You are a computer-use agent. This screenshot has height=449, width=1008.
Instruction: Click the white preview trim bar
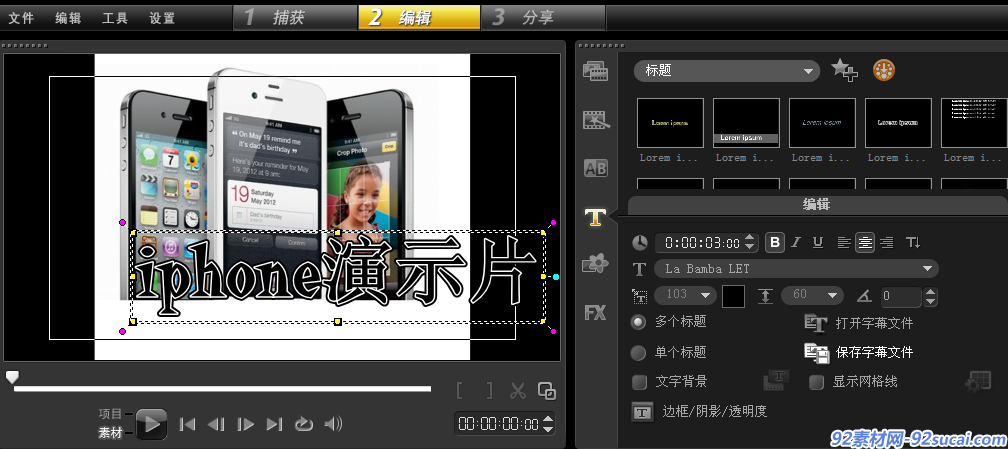pyautogui.click(x=222, y=389)
